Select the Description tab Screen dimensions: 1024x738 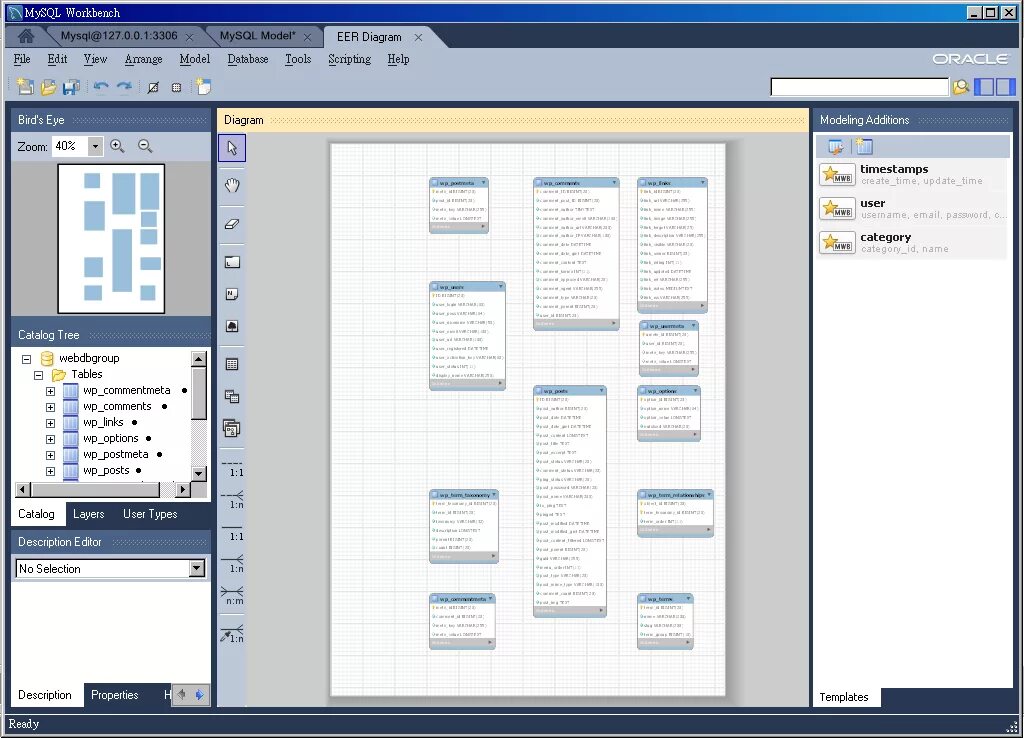tap(45, 695)
